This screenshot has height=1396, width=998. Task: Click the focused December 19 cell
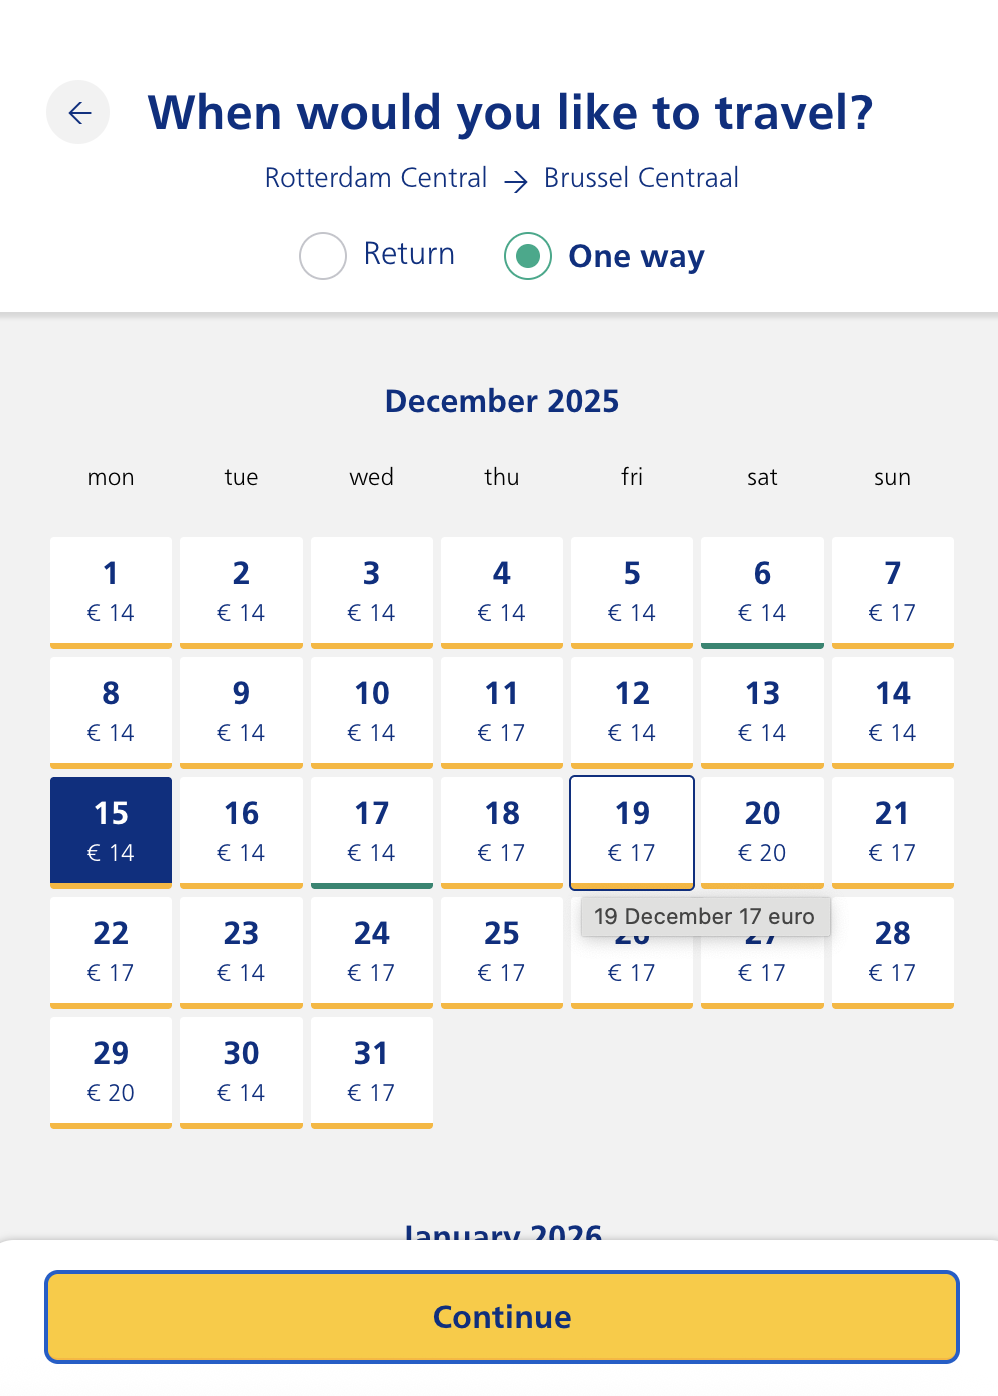pos(632,831)
